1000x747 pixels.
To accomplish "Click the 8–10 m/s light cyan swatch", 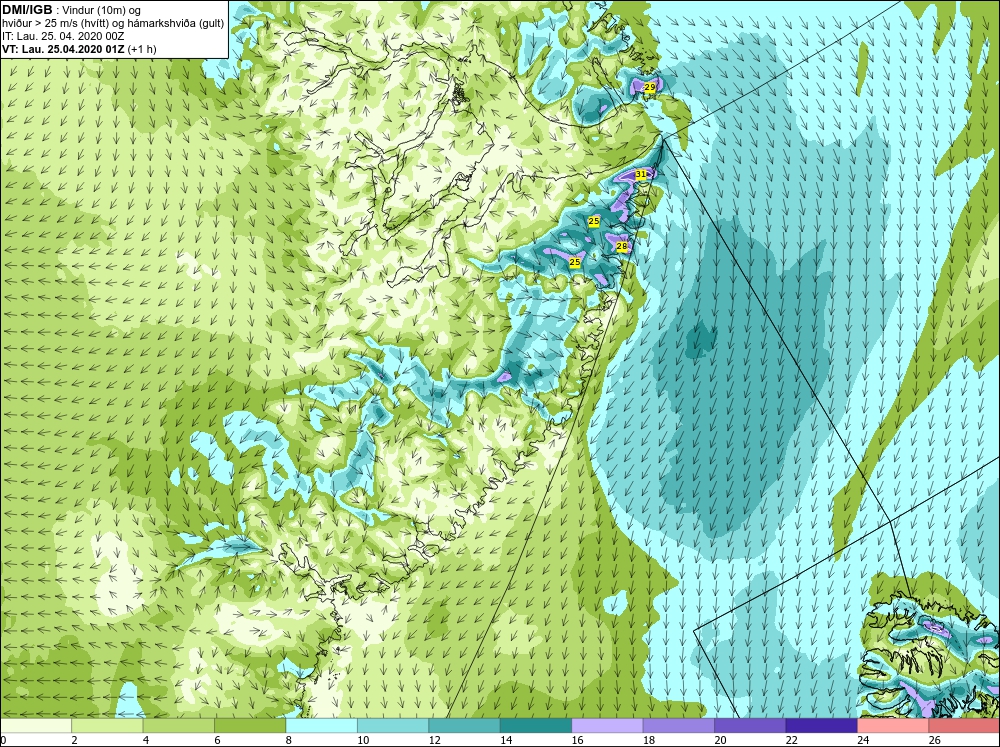I will point(321,725).
